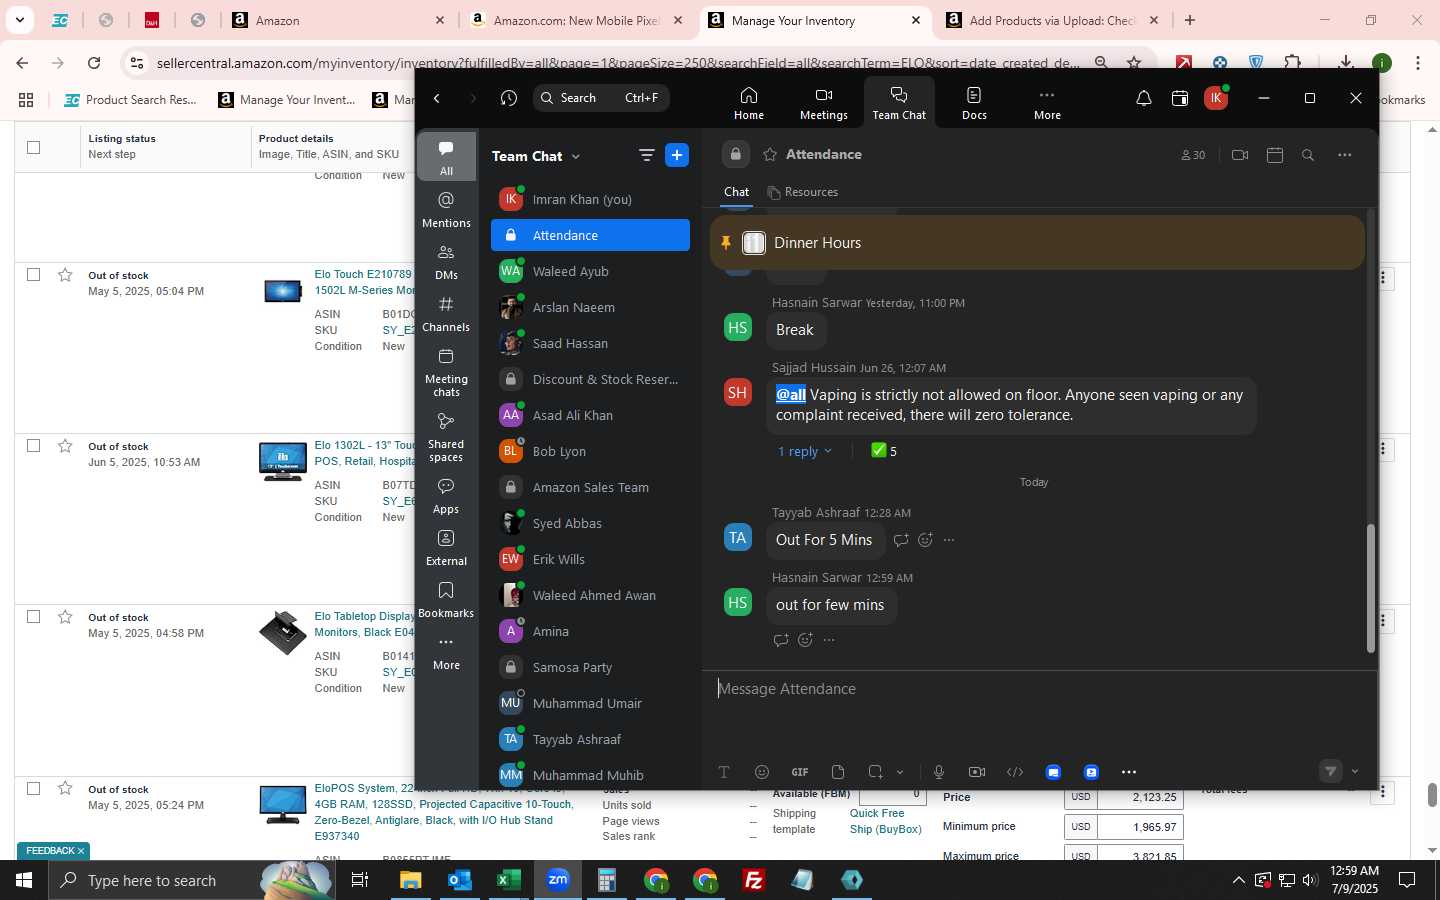
Task: Start a video meeting with Attendance channel
Action: click(x=1240, y=155)
